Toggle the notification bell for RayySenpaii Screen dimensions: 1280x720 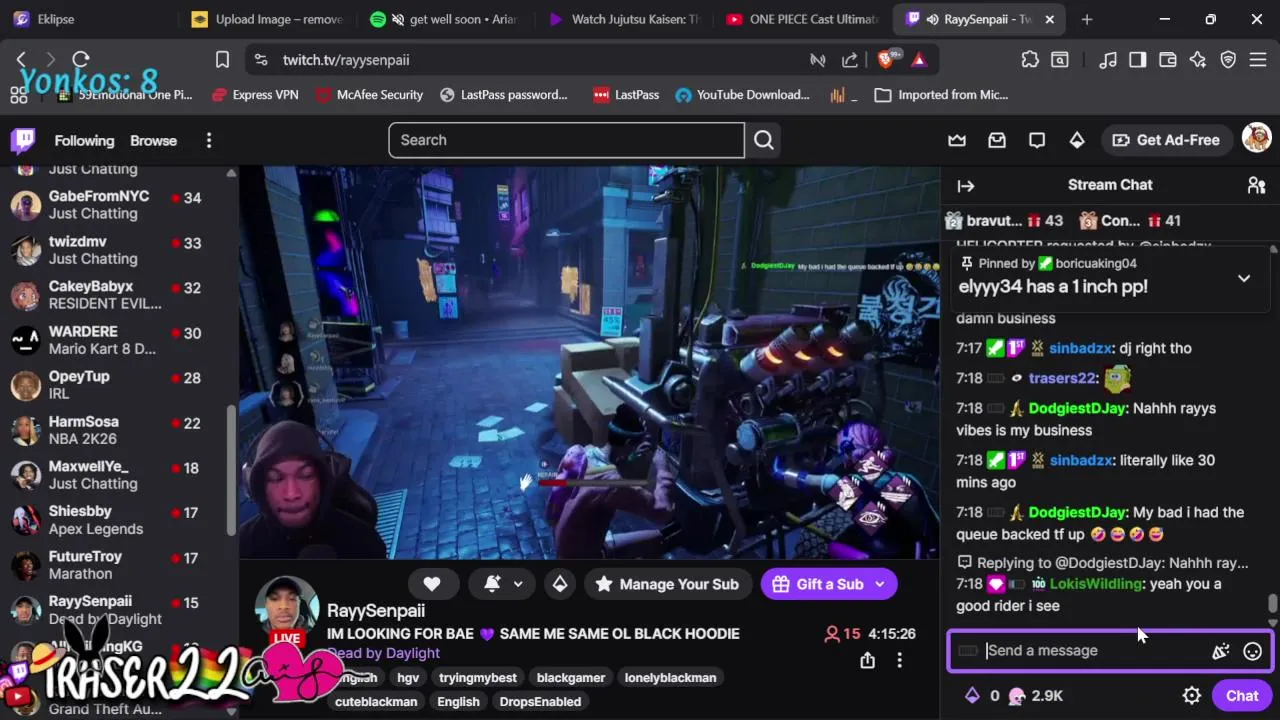point(491,584)
